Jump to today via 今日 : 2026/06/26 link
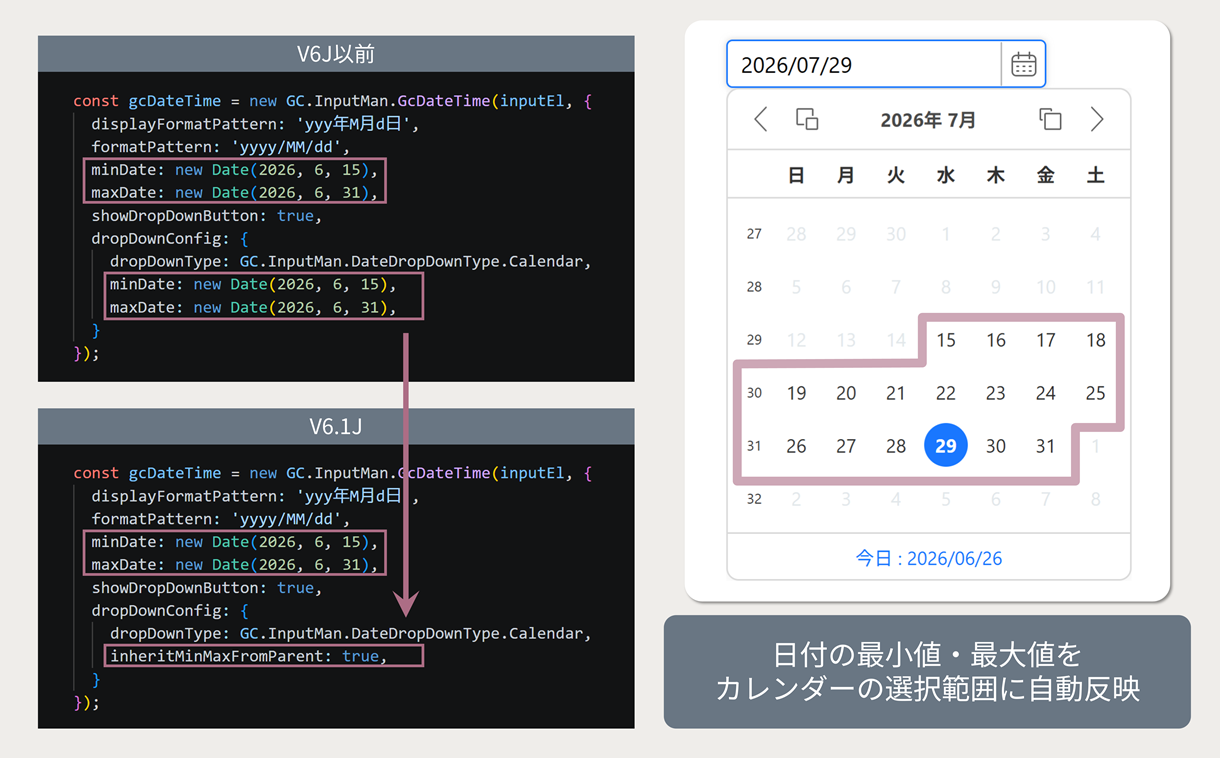 pyautogui.click(x=928, y=558)
